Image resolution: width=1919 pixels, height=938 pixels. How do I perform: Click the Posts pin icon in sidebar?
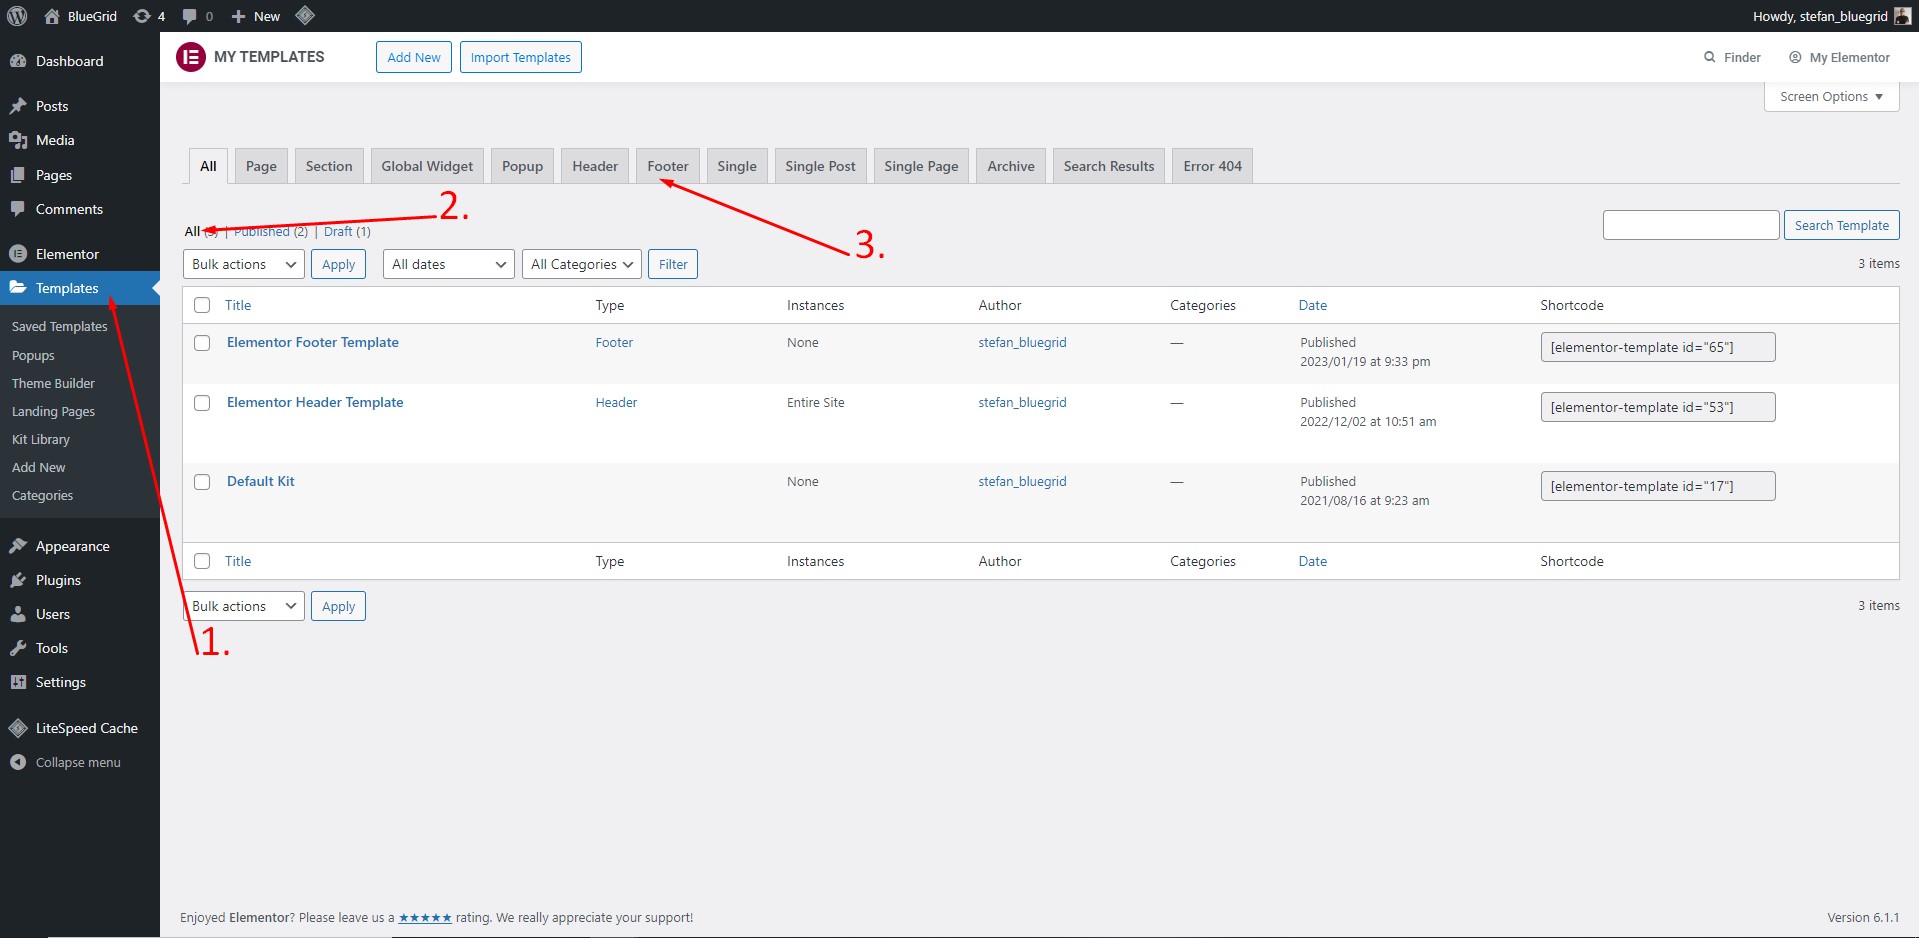18,106
